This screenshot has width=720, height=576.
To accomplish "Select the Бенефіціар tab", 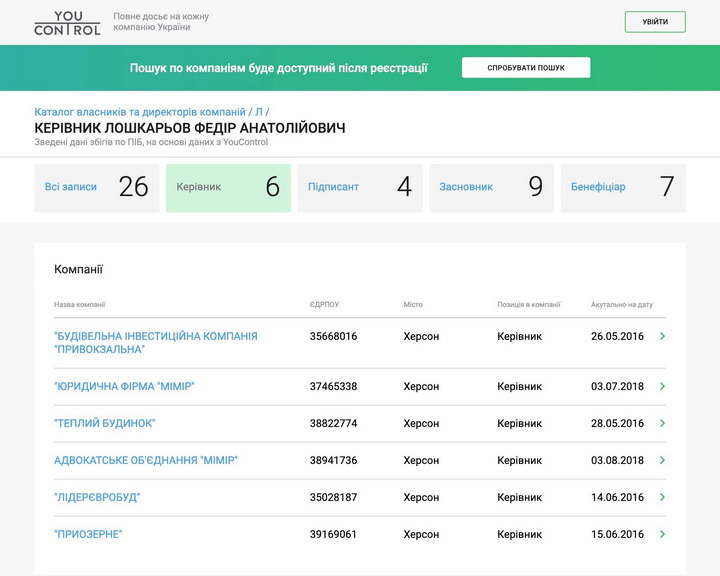I will tap(622, 187).
